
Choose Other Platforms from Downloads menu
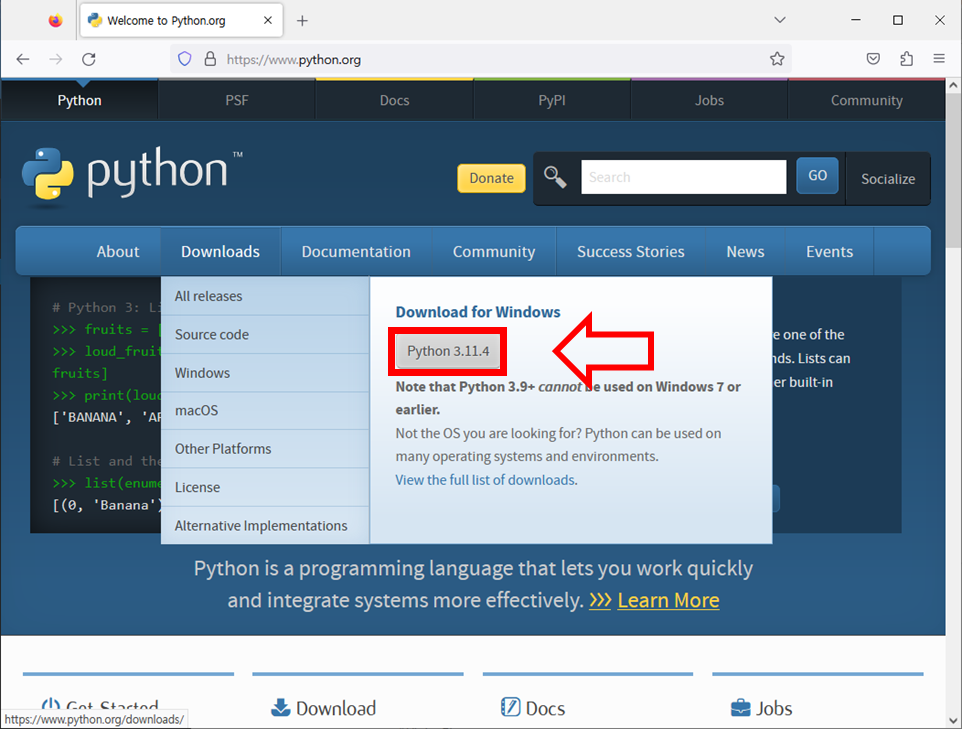coord(265,449)
